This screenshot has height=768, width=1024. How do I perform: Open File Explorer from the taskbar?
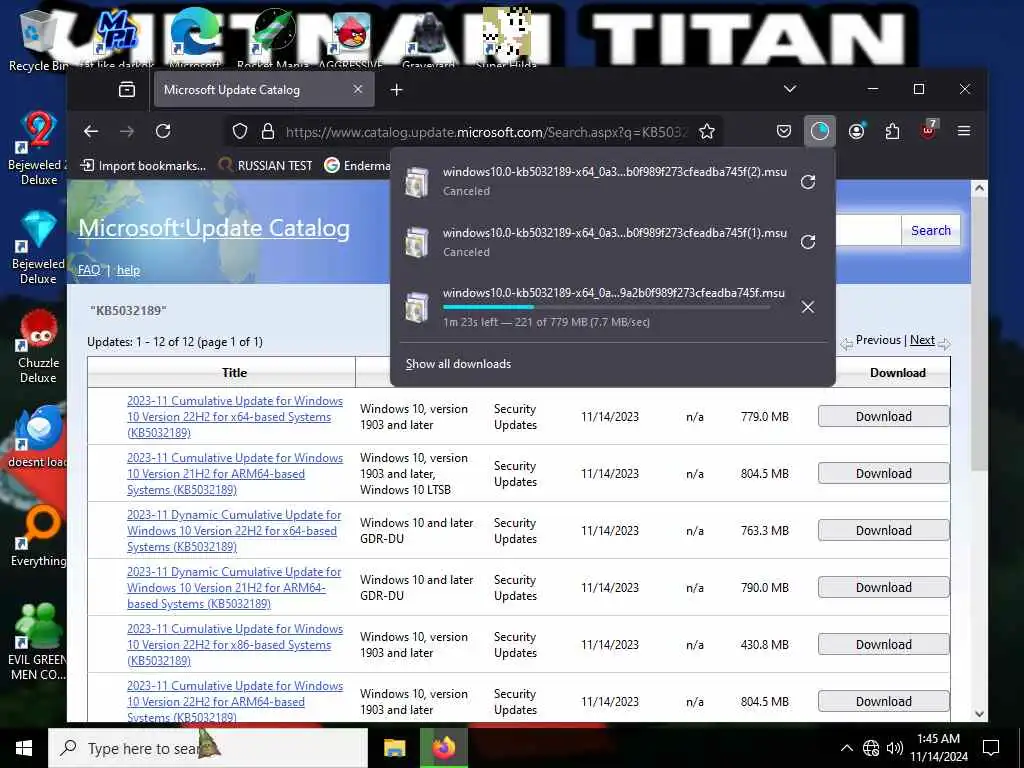[394, 748]
